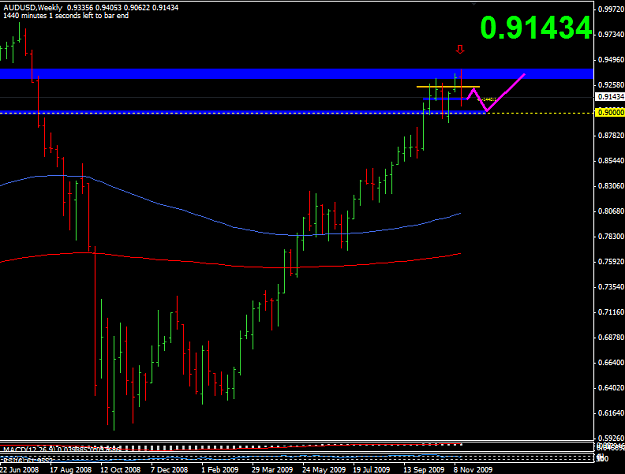The height and width of the screenshot is (474, 625).
Task: Click the 0.78300 price axis label
Action: pyautogui.click(x=611, y=236)
